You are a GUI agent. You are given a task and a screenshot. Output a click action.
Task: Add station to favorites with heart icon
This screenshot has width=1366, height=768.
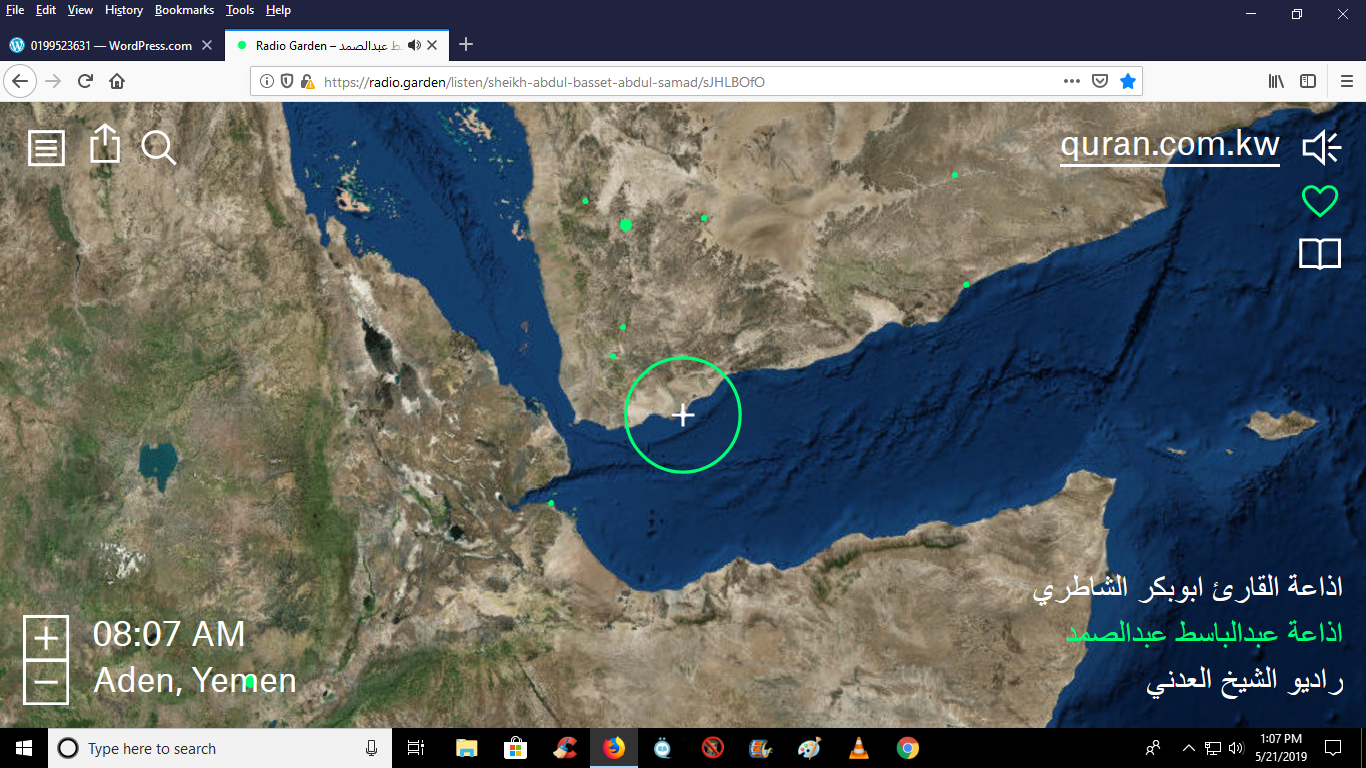[1319, 201]
